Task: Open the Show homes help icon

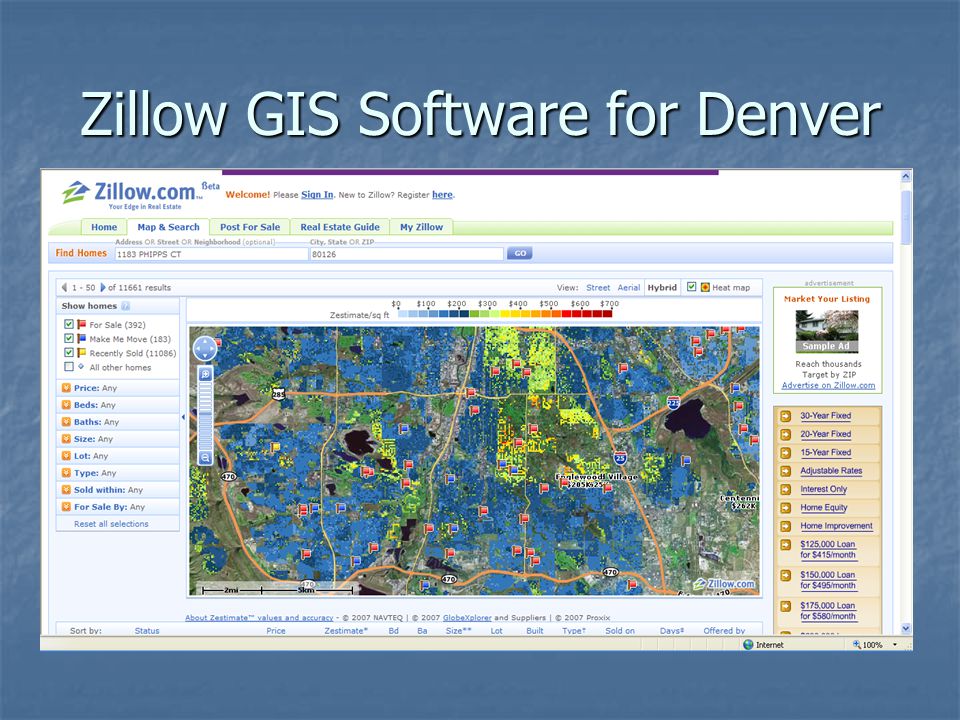Action: (x=126, y=306)
